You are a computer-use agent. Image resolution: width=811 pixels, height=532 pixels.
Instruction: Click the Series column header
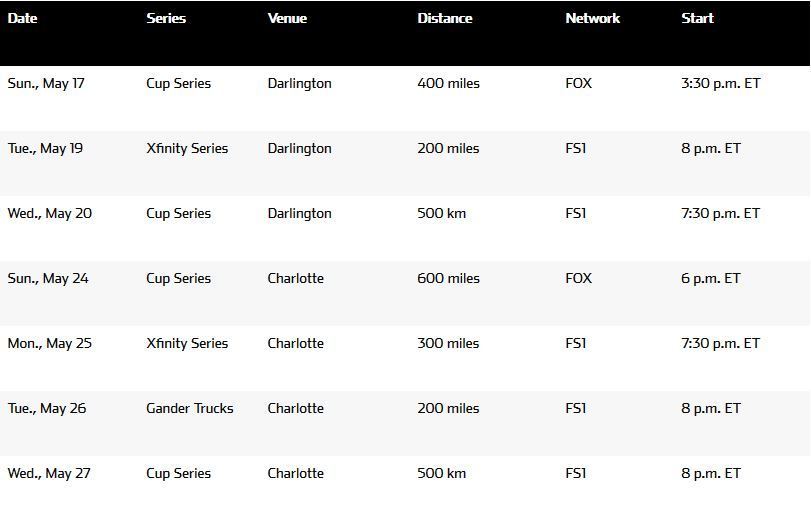click(166, 18)
